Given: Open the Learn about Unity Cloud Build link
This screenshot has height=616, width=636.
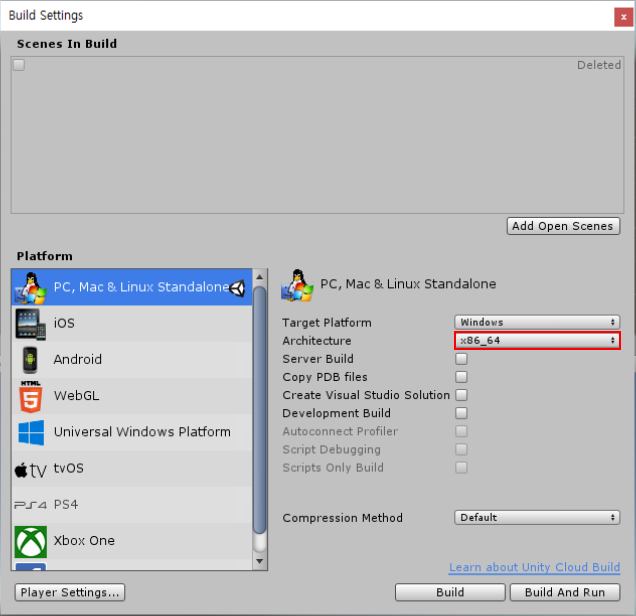Looking at the screenshot, I should click(x=534, y=567).
